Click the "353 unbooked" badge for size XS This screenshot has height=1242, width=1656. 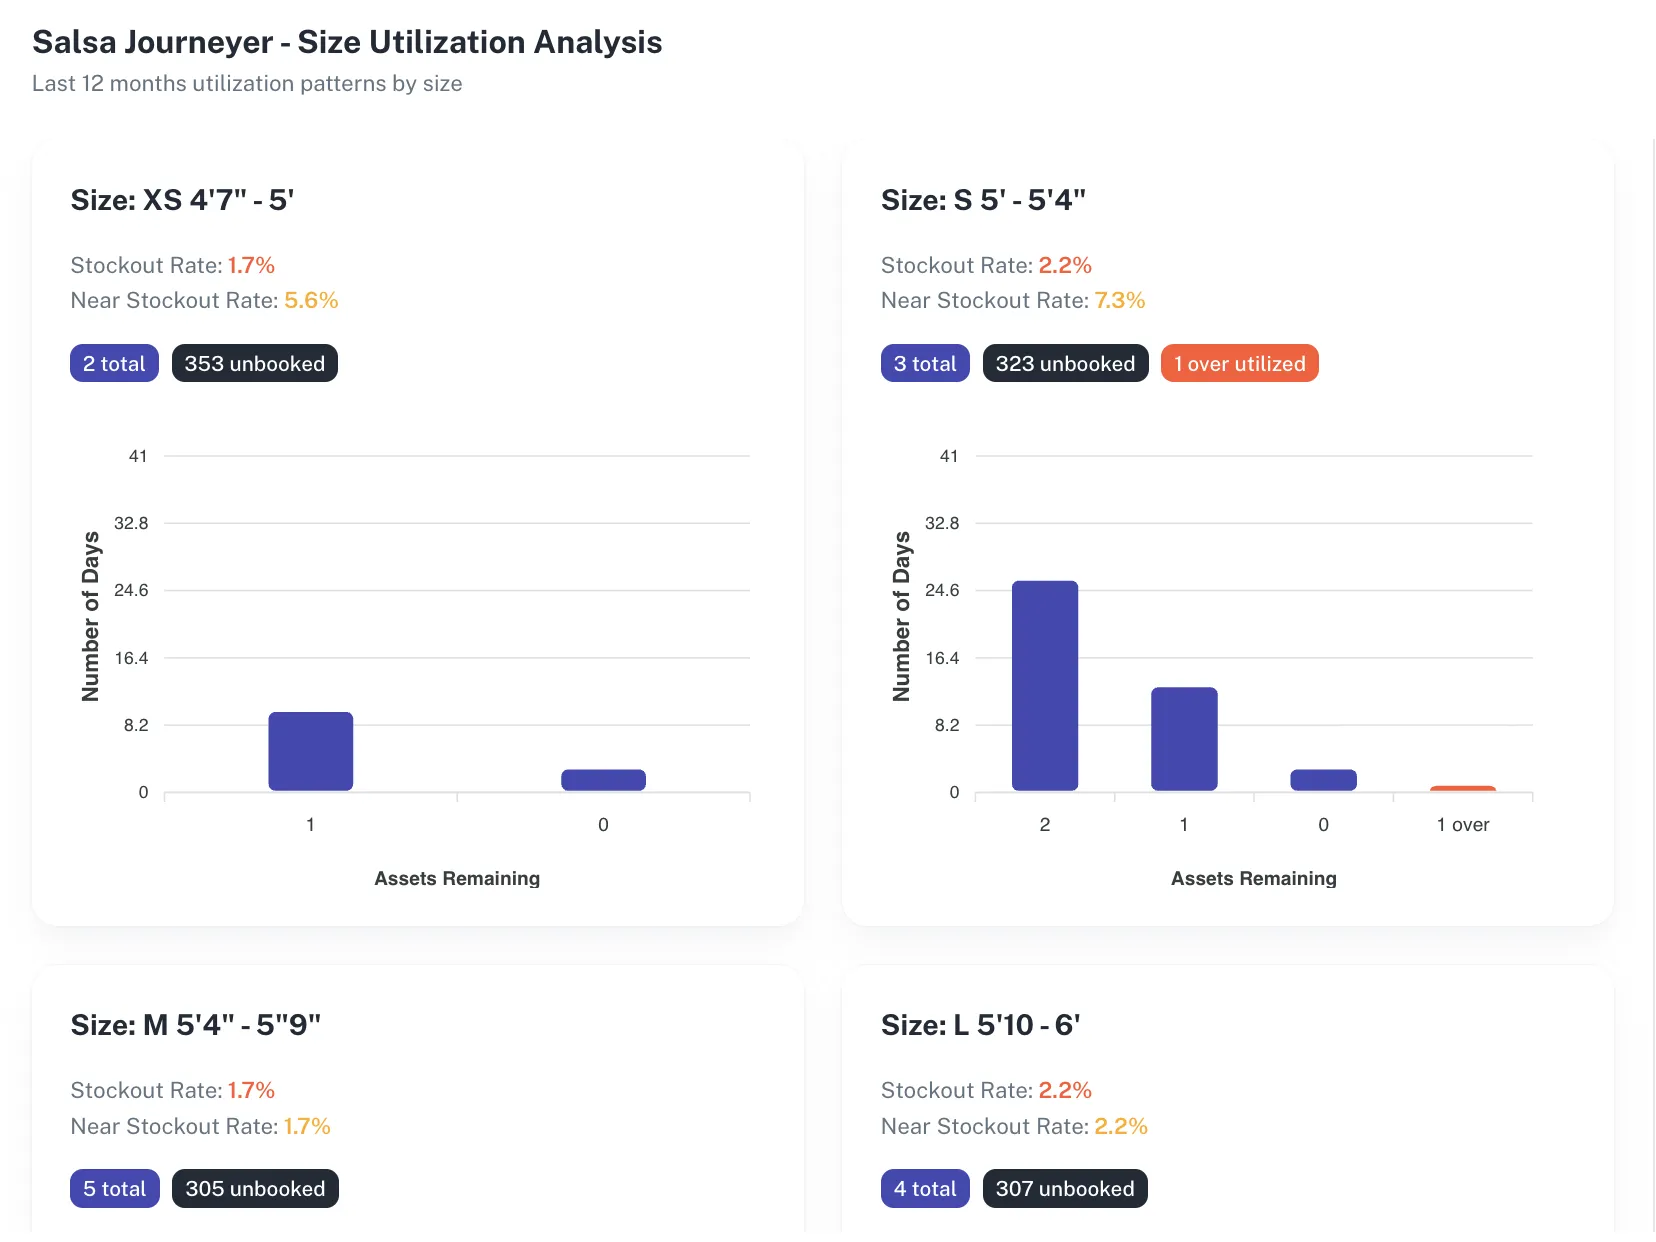[254, 363]
